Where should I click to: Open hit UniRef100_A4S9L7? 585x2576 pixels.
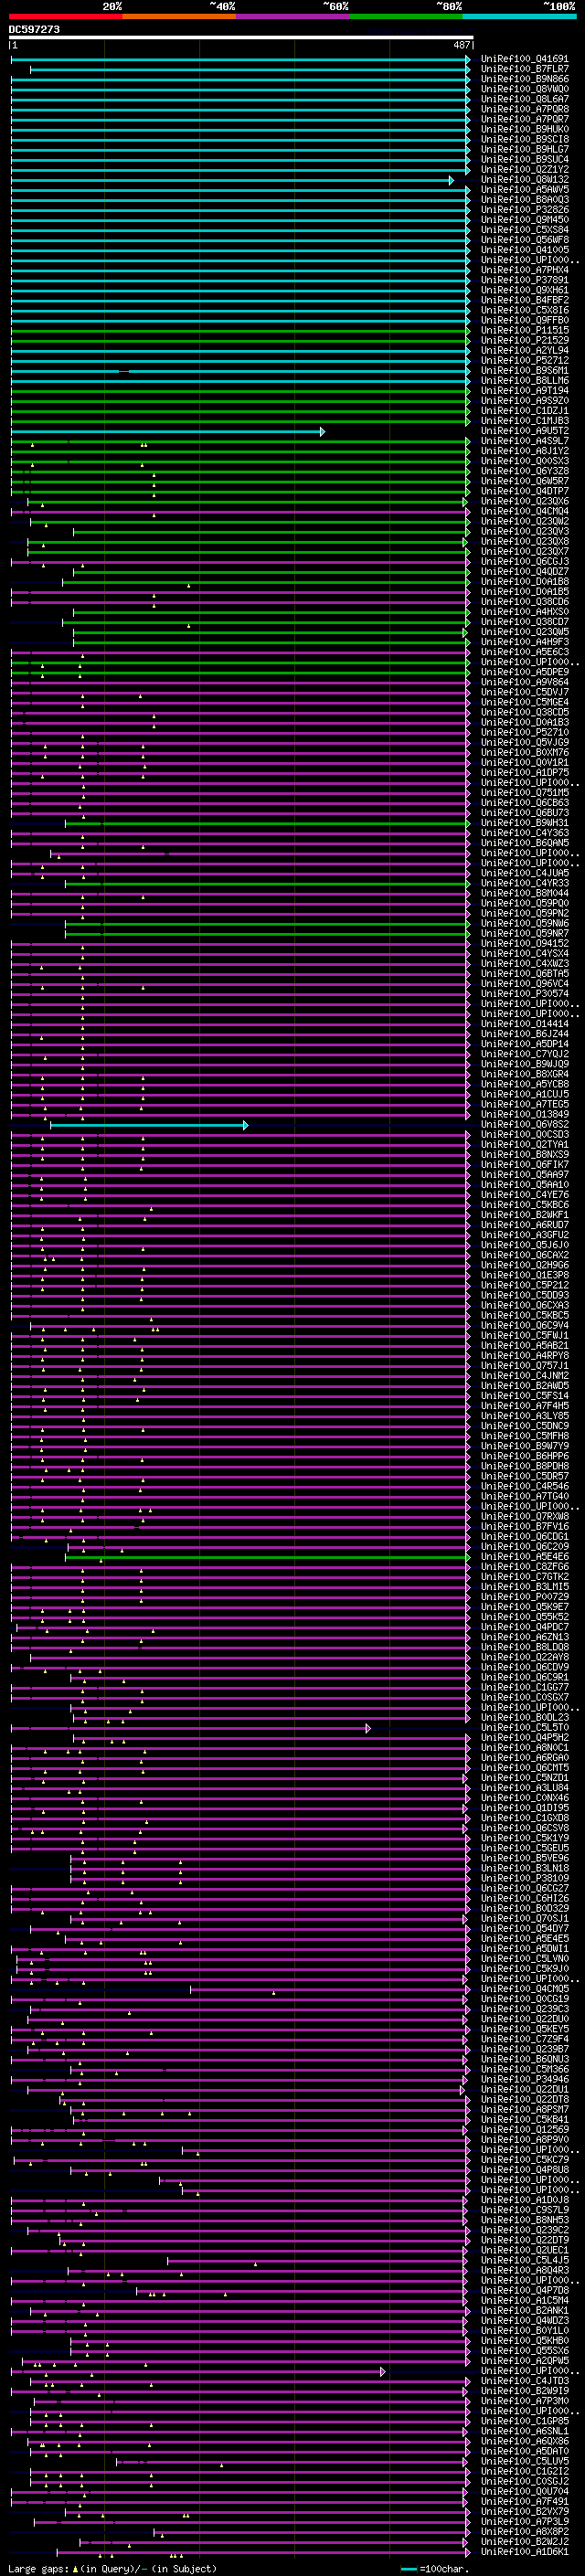click(x=524, y=441)
